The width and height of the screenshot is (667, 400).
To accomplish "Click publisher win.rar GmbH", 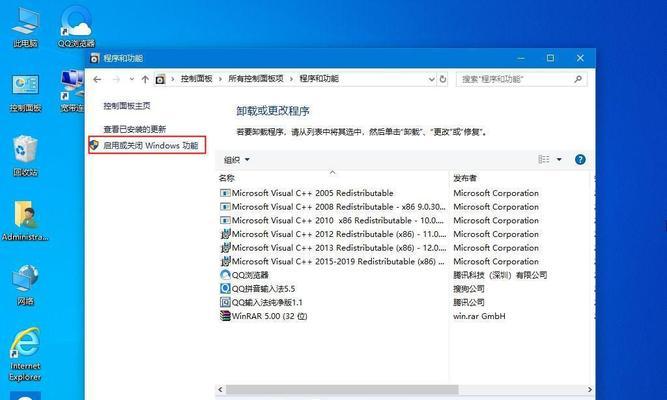I will click(x=479, y=316).
